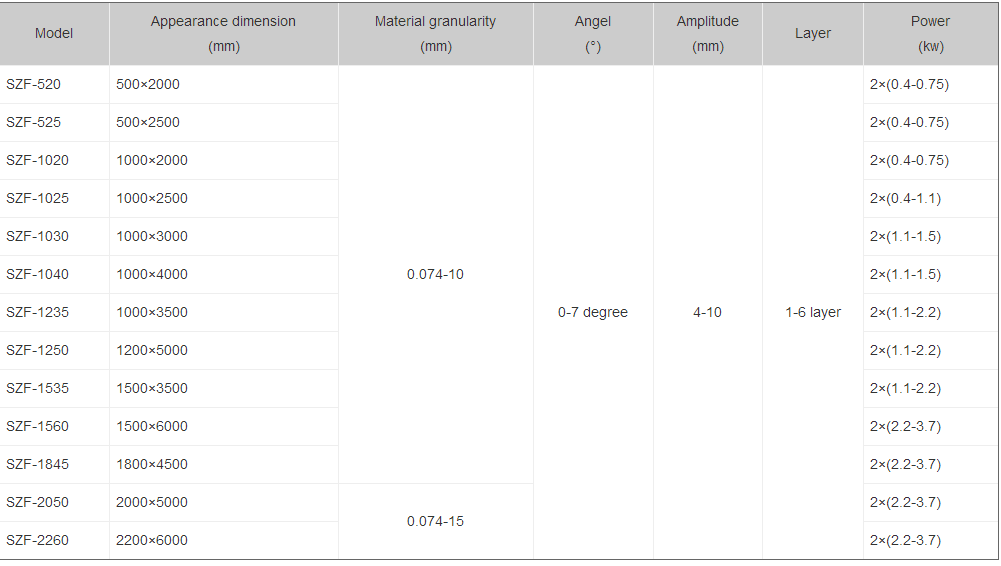Select the 2×(0.4-1.1) power value
The height and width of the screenshot is (566, 1001).
click(906, 198)
